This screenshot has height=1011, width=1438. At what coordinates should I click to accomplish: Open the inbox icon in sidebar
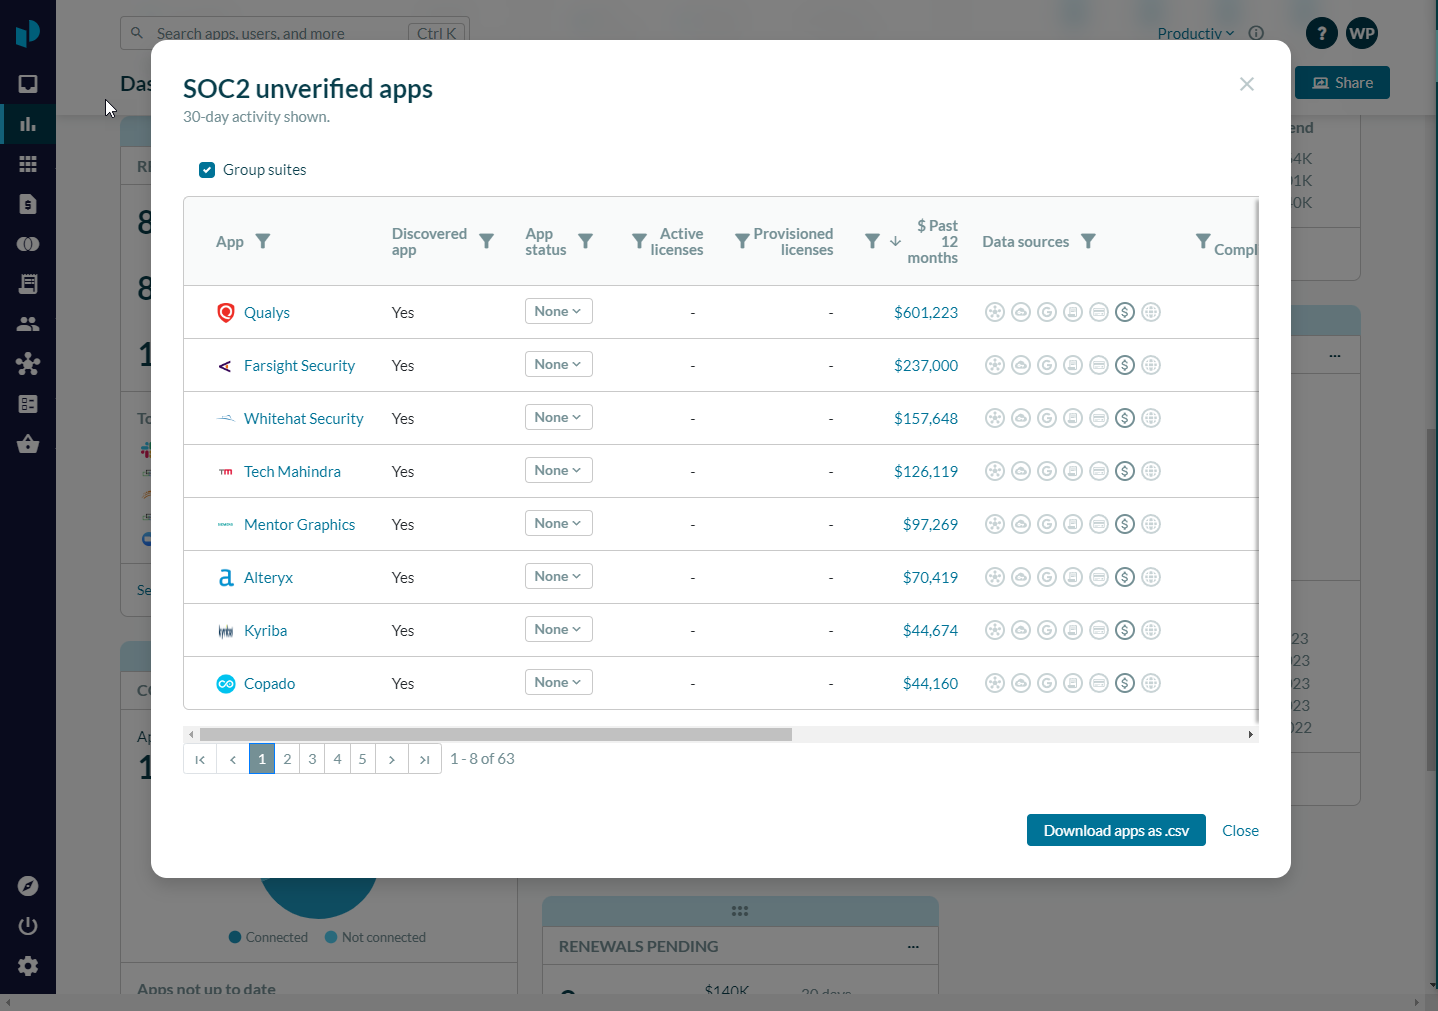(28, 84)
